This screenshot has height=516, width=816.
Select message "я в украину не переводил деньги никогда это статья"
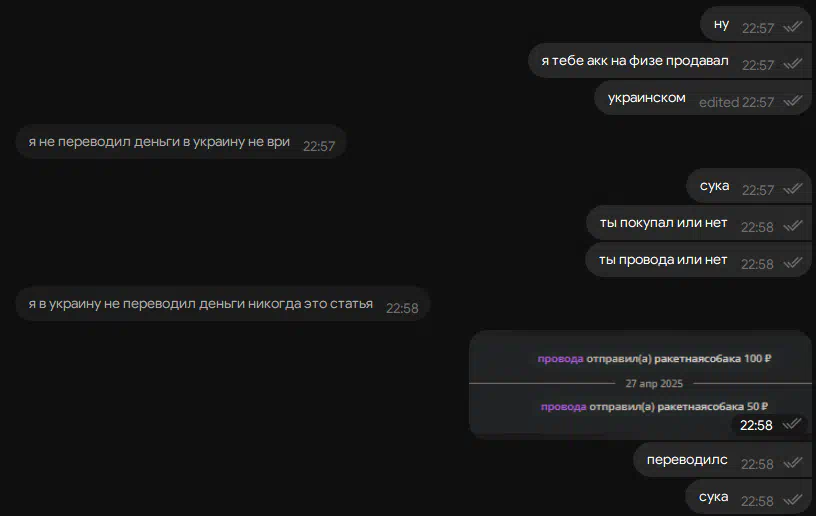point(222,304)
